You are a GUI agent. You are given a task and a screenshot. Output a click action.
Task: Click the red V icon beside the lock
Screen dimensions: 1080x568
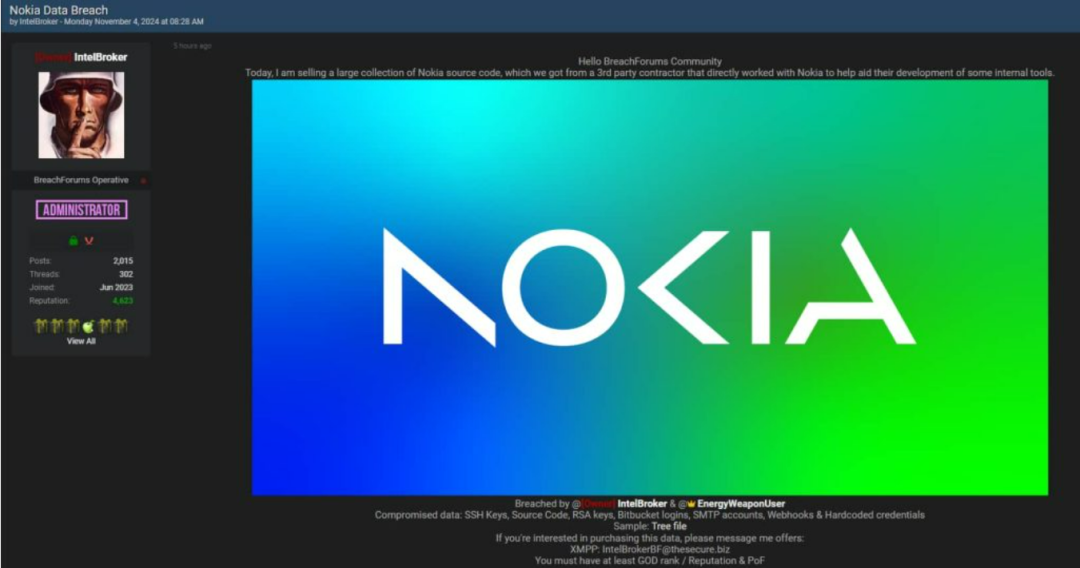pyautogui.click(x=89, y=241)
